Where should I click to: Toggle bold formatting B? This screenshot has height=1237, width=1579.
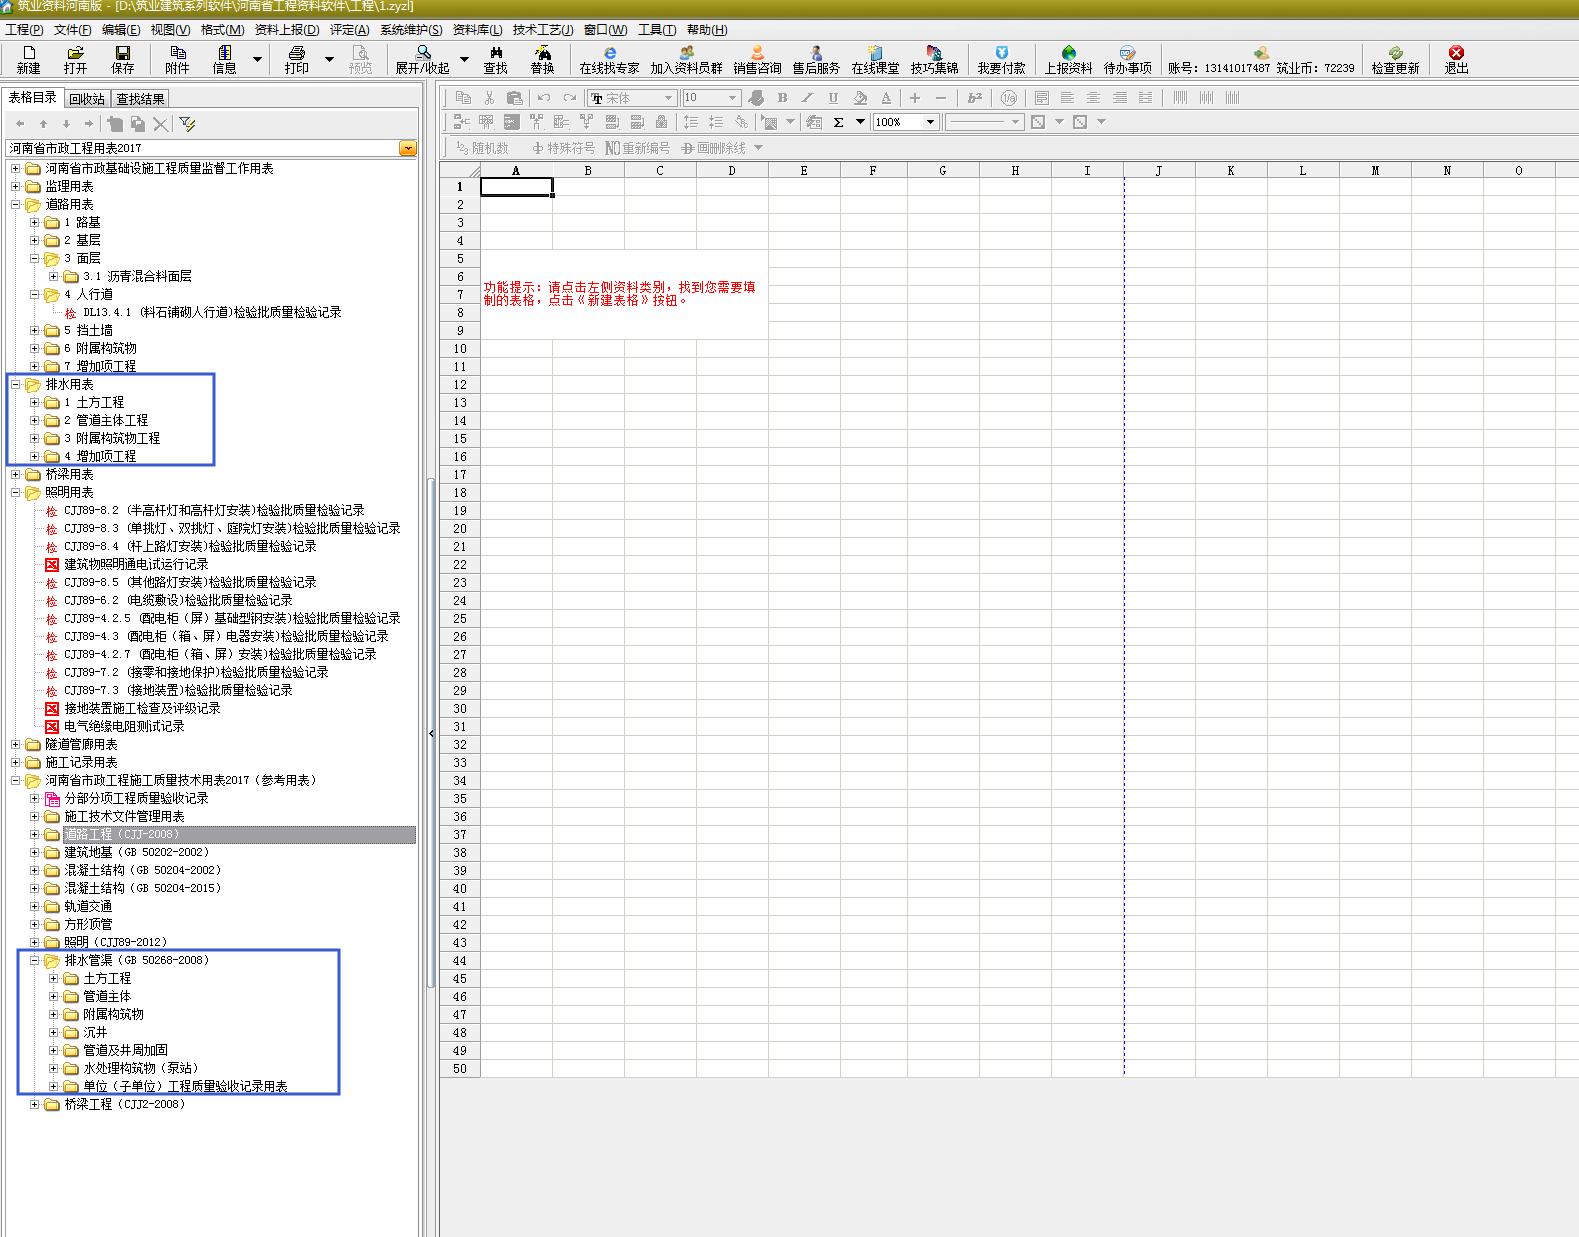(782, 98)
